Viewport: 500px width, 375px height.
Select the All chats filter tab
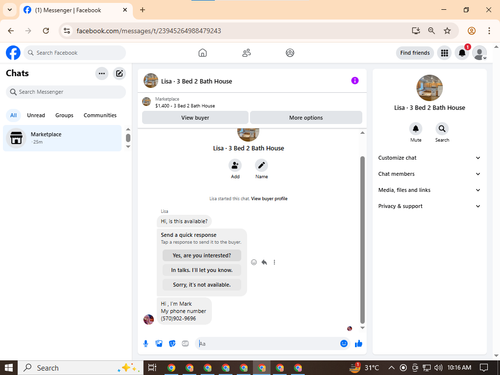(13, 115)
